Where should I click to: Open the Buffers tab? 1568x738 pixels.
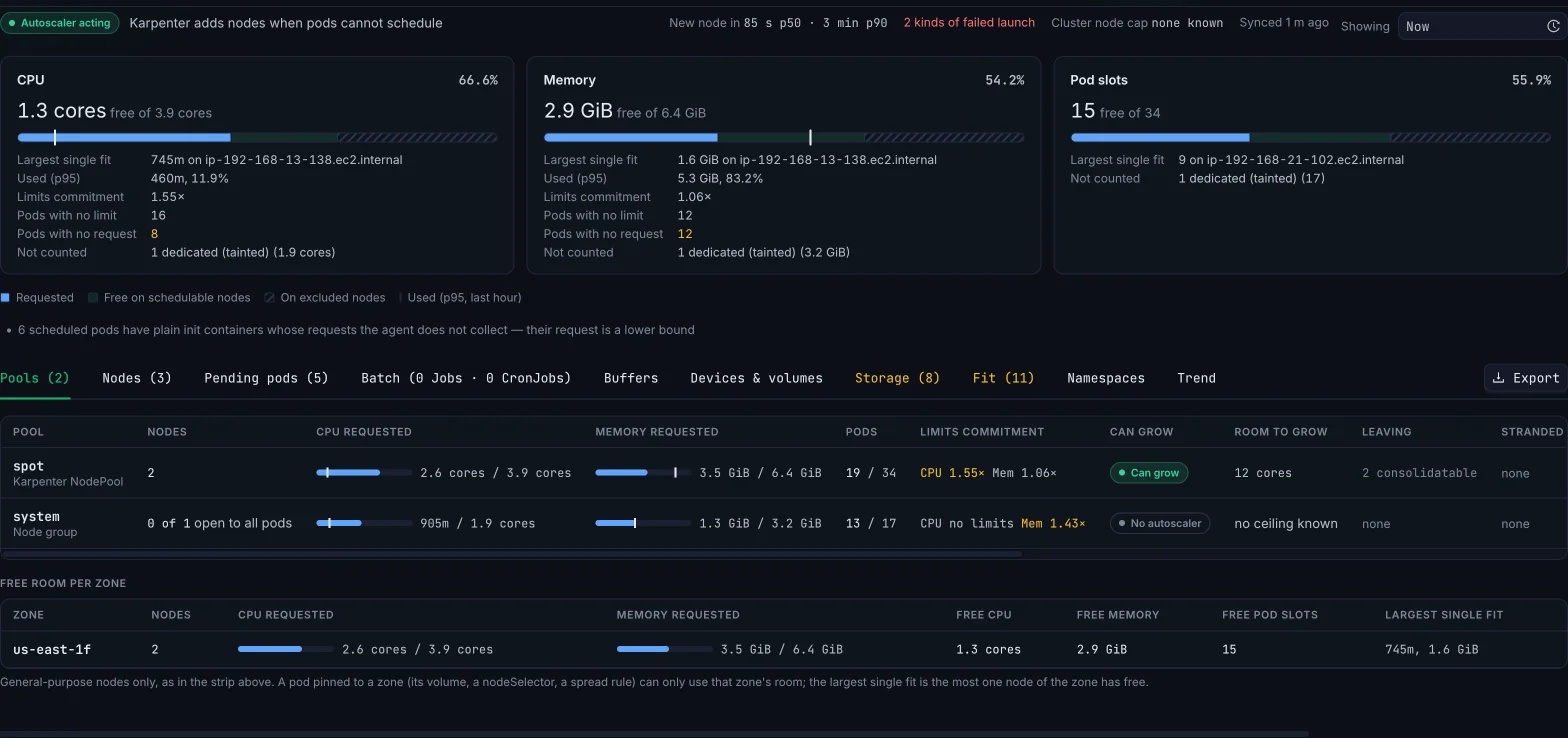(x=631, y=378)
